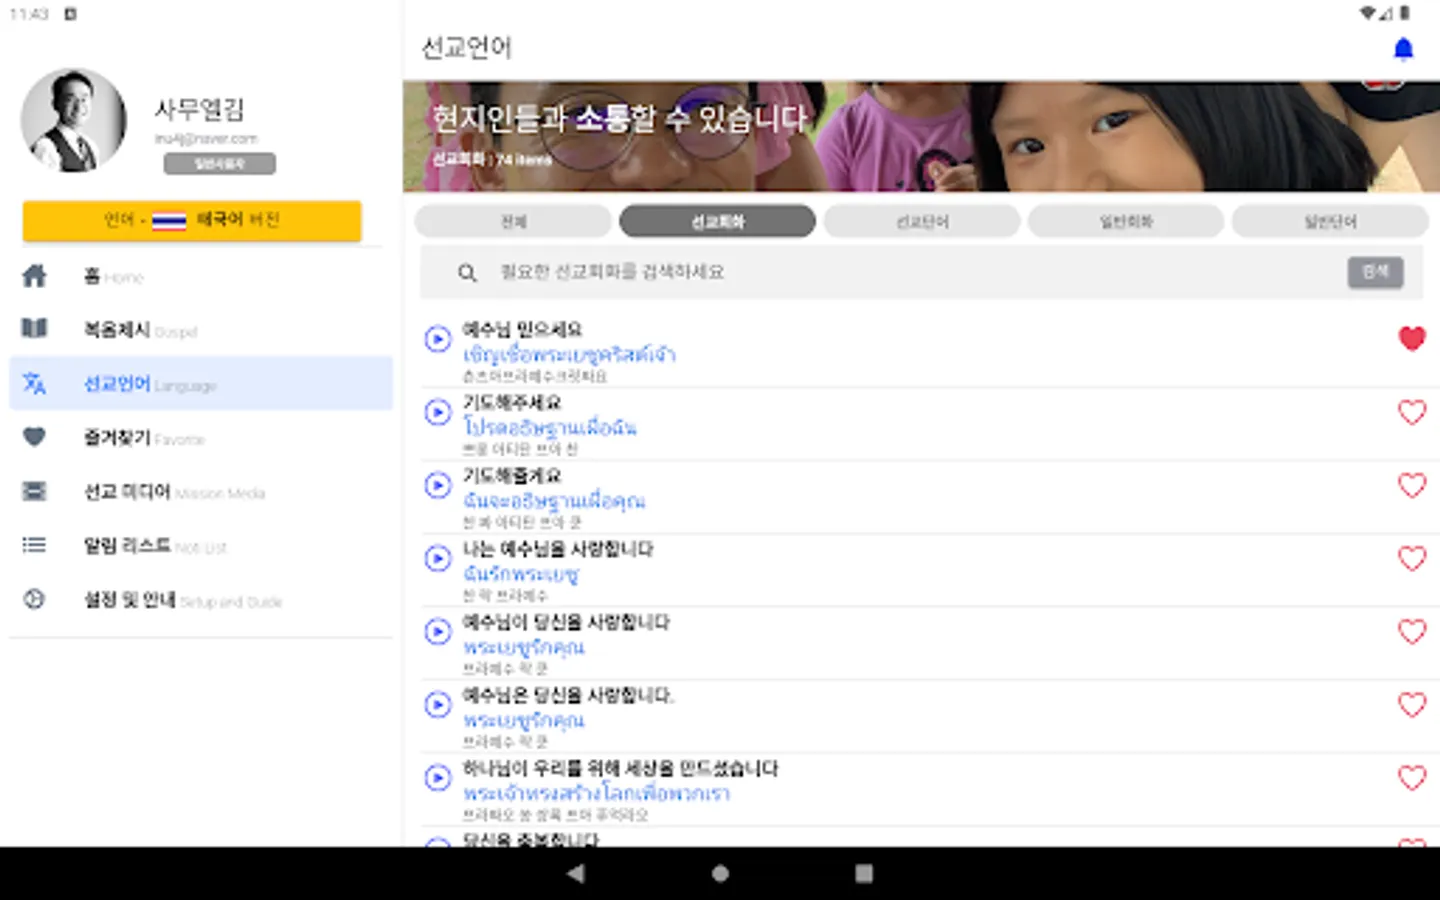
Task: Open the notification bell in the header
Action: pos(1403,49)
